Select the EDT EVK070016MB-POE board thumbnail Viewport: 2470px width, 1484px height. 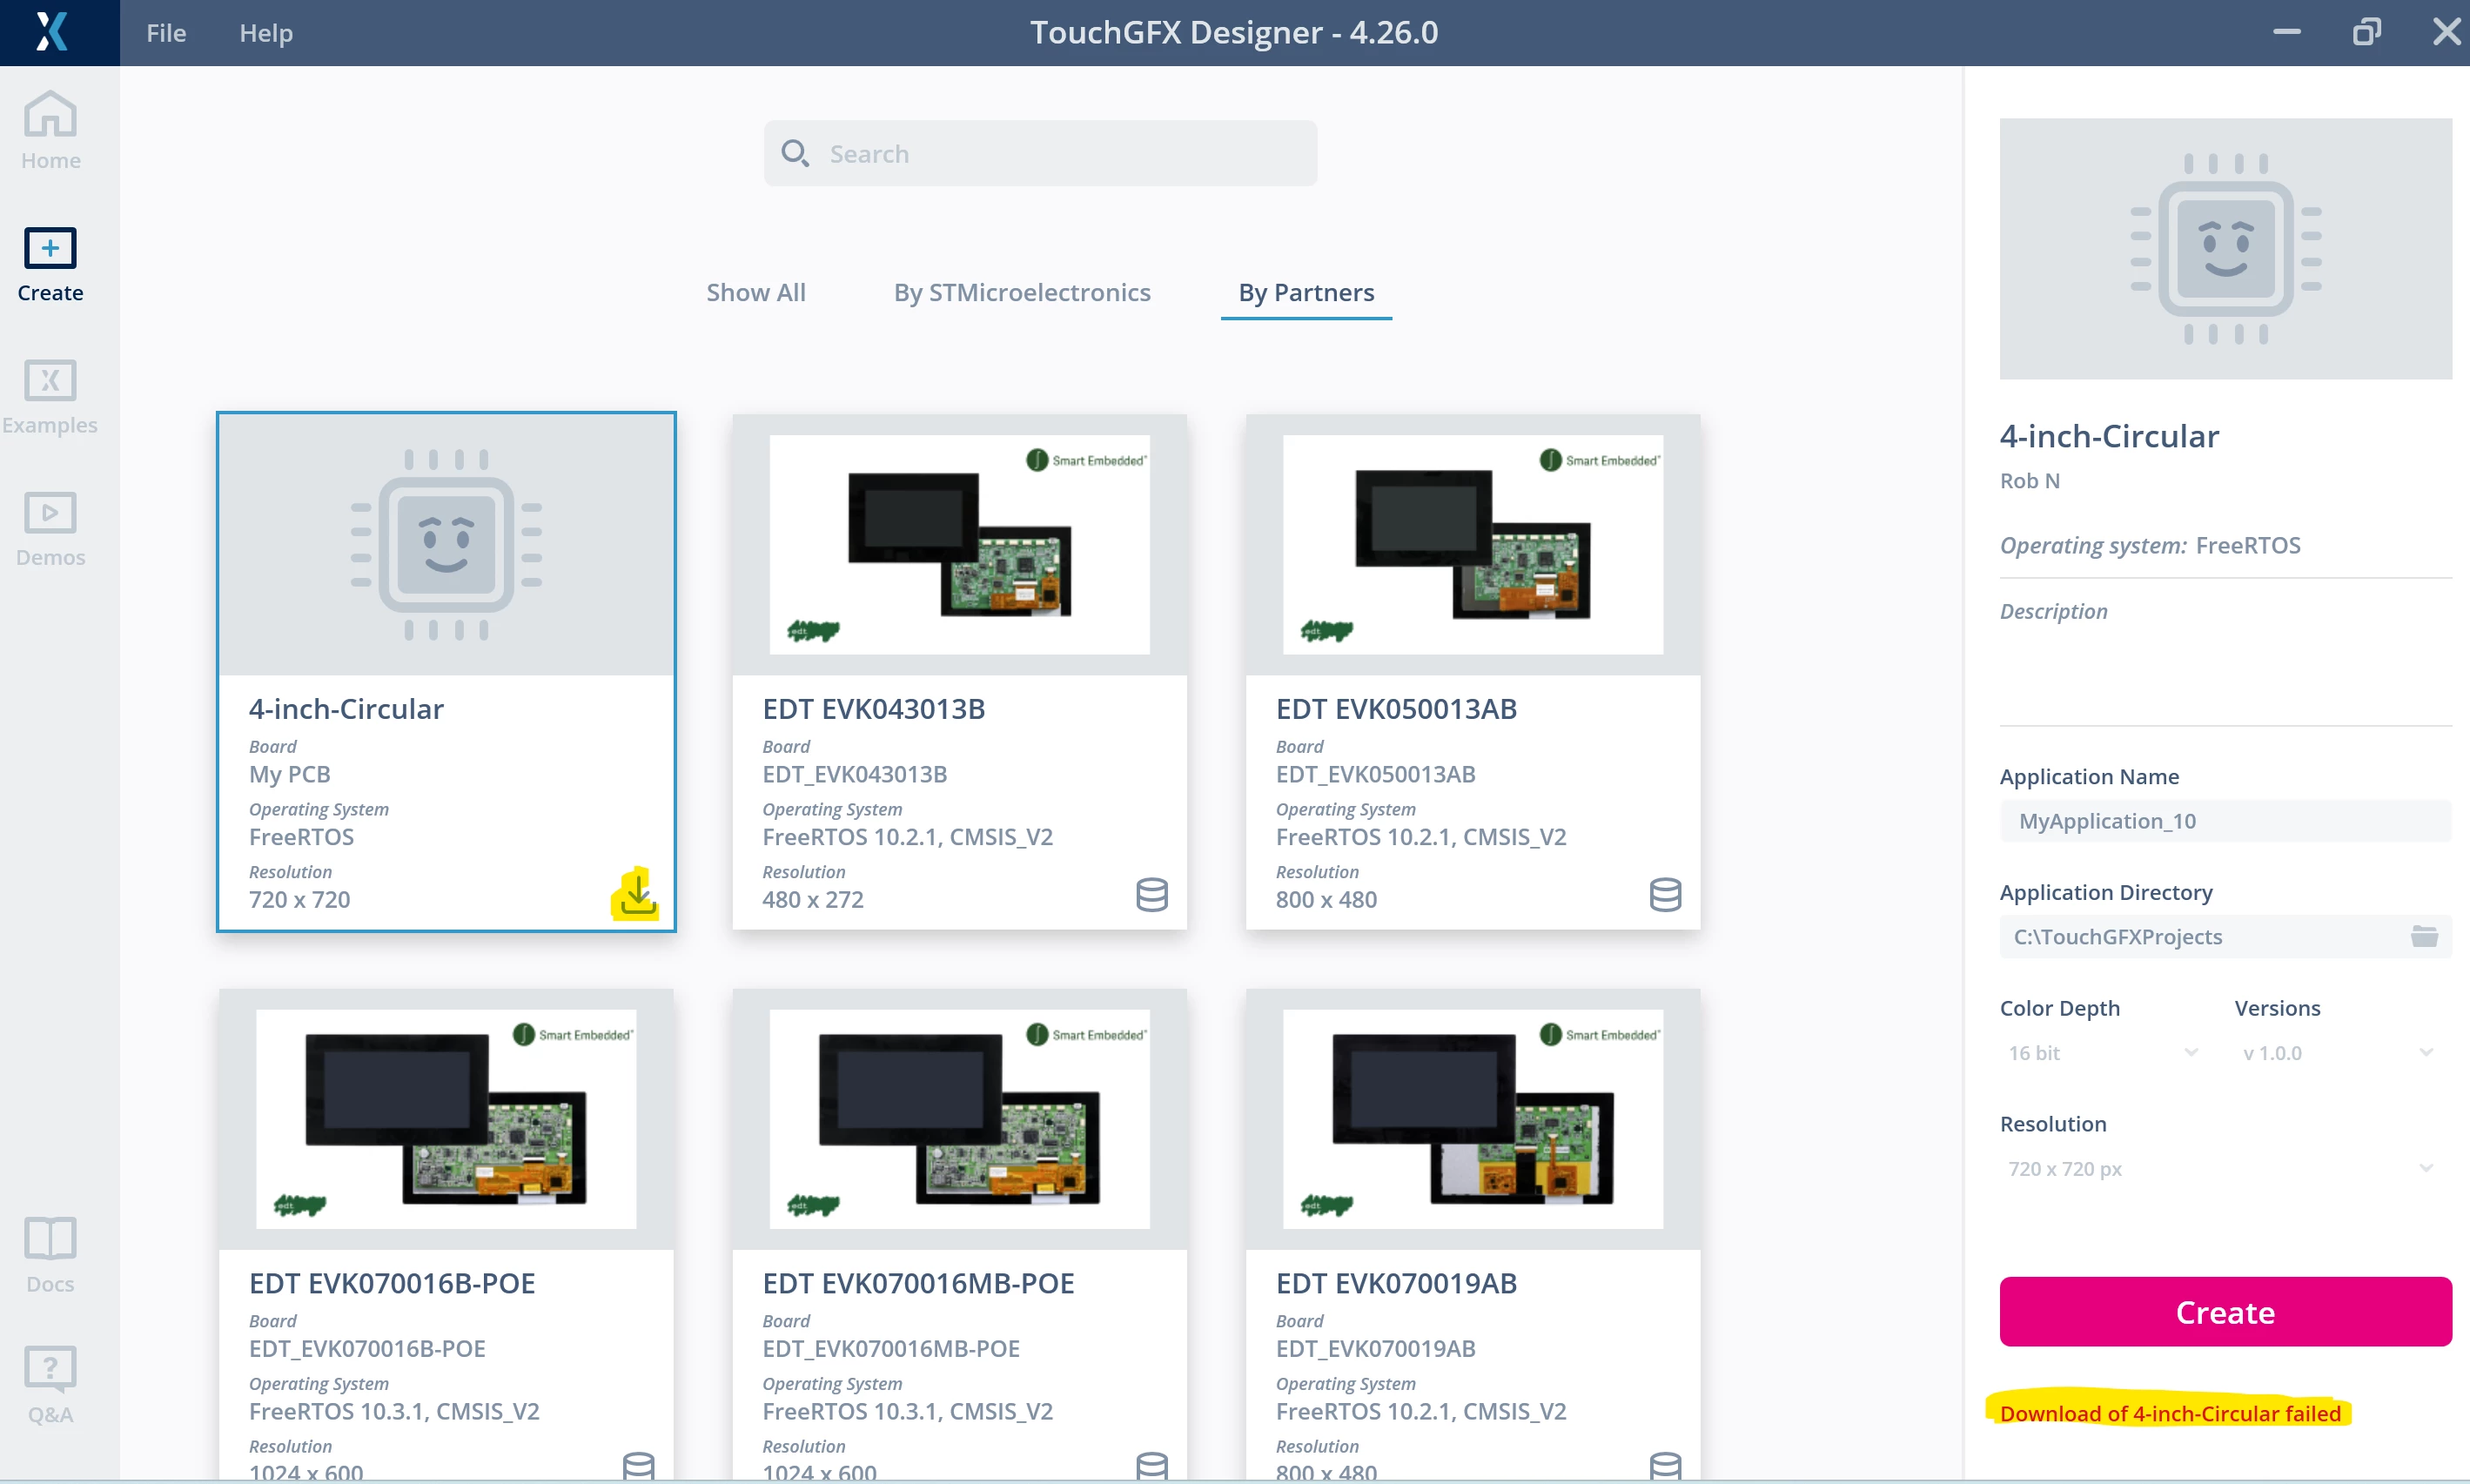(x=959, y=1119)
